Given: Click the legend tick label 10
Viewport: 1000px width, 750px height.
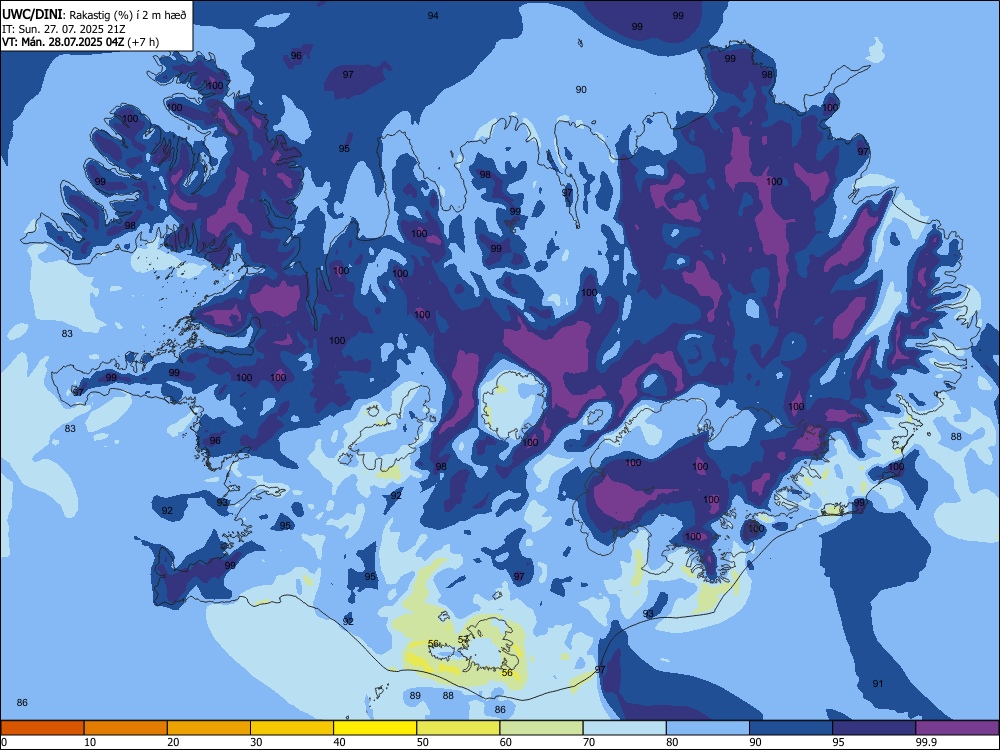Looking at the screenshot, I should [x=90, y=742].
